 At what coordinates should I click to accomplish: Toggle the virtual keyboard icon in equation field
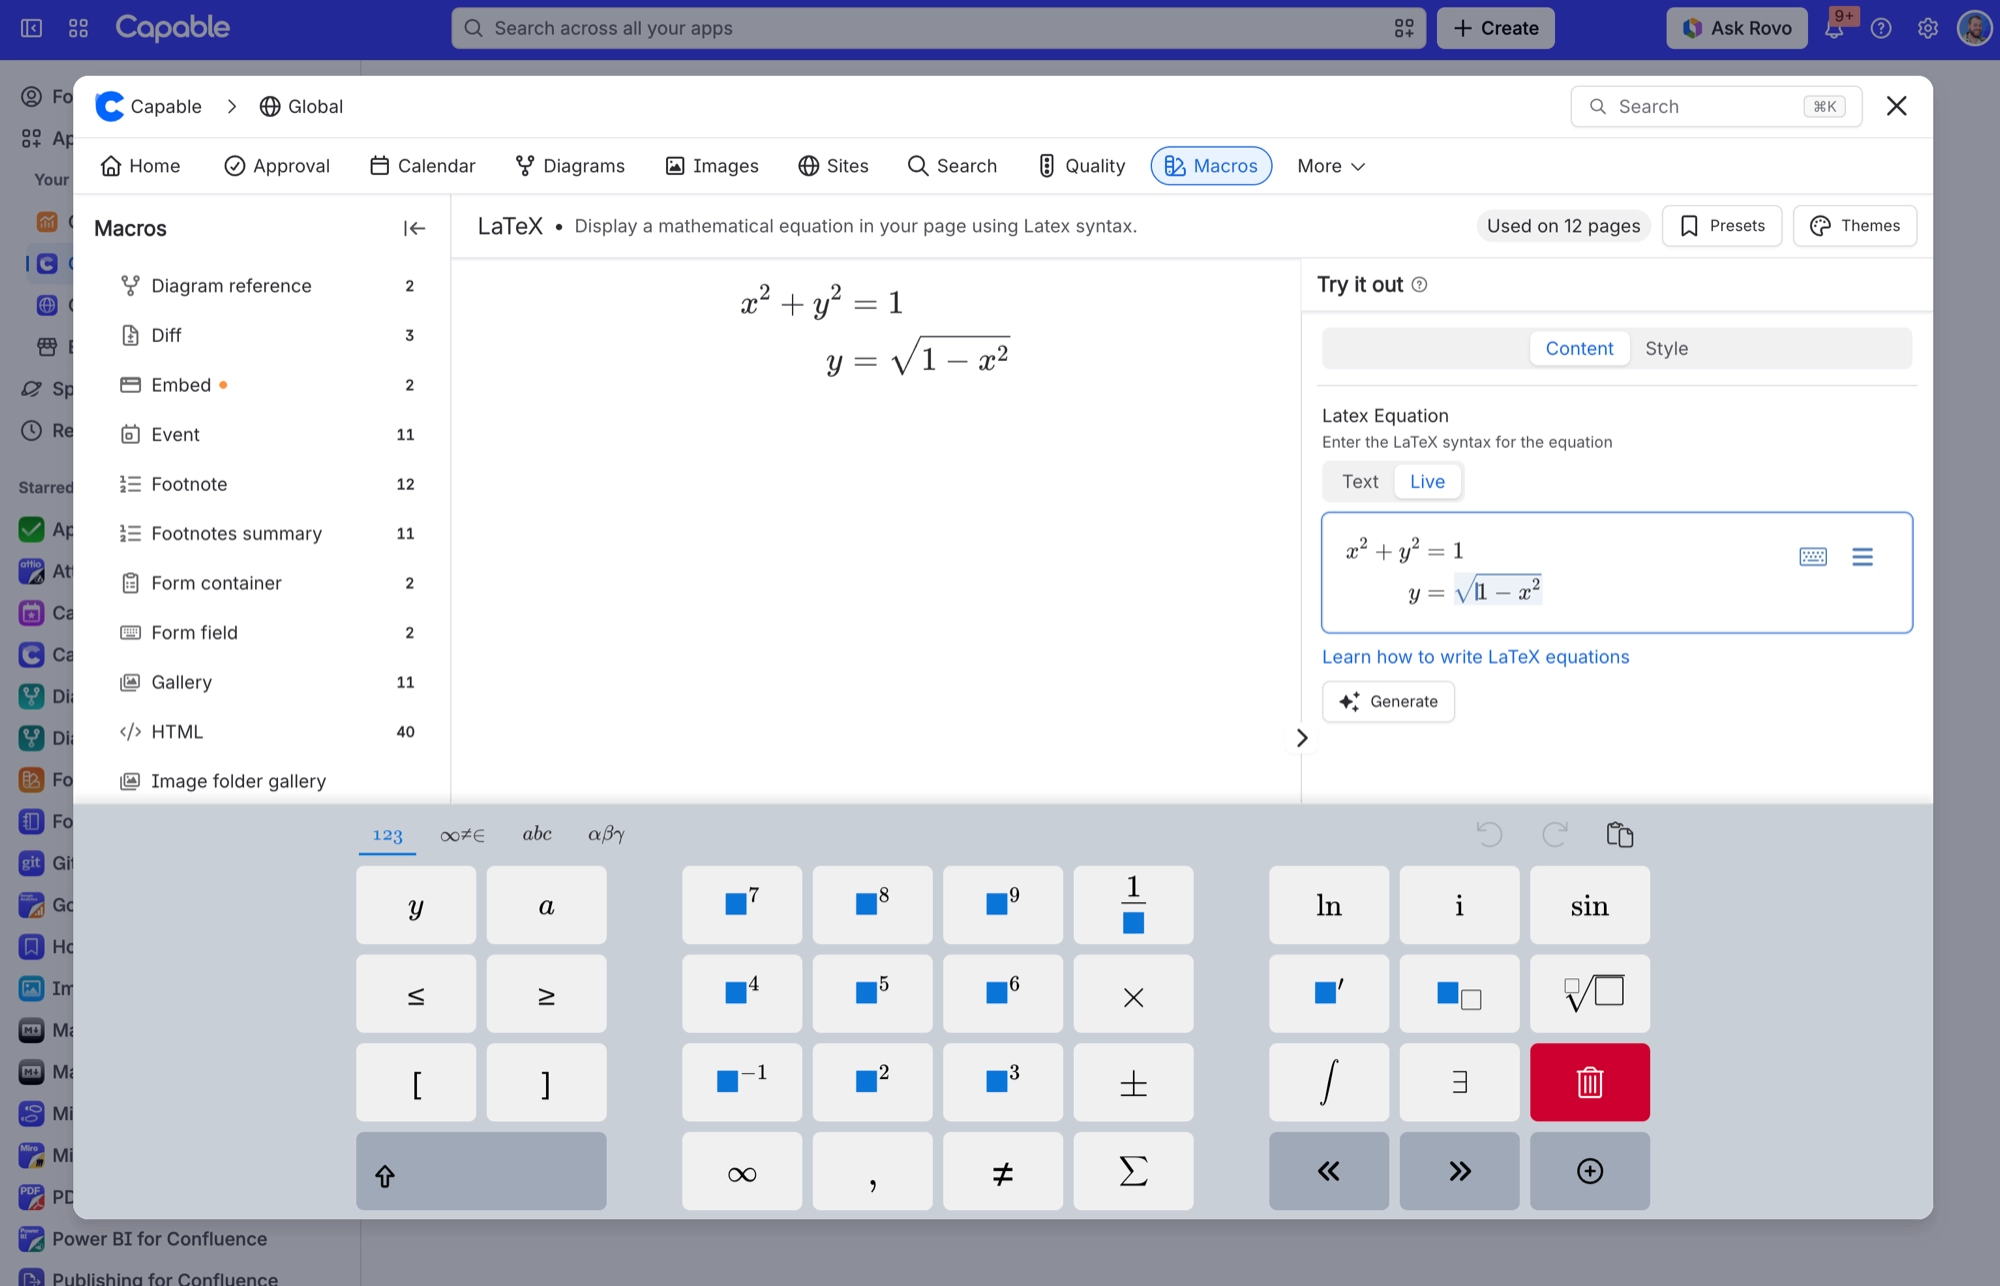1813,557
